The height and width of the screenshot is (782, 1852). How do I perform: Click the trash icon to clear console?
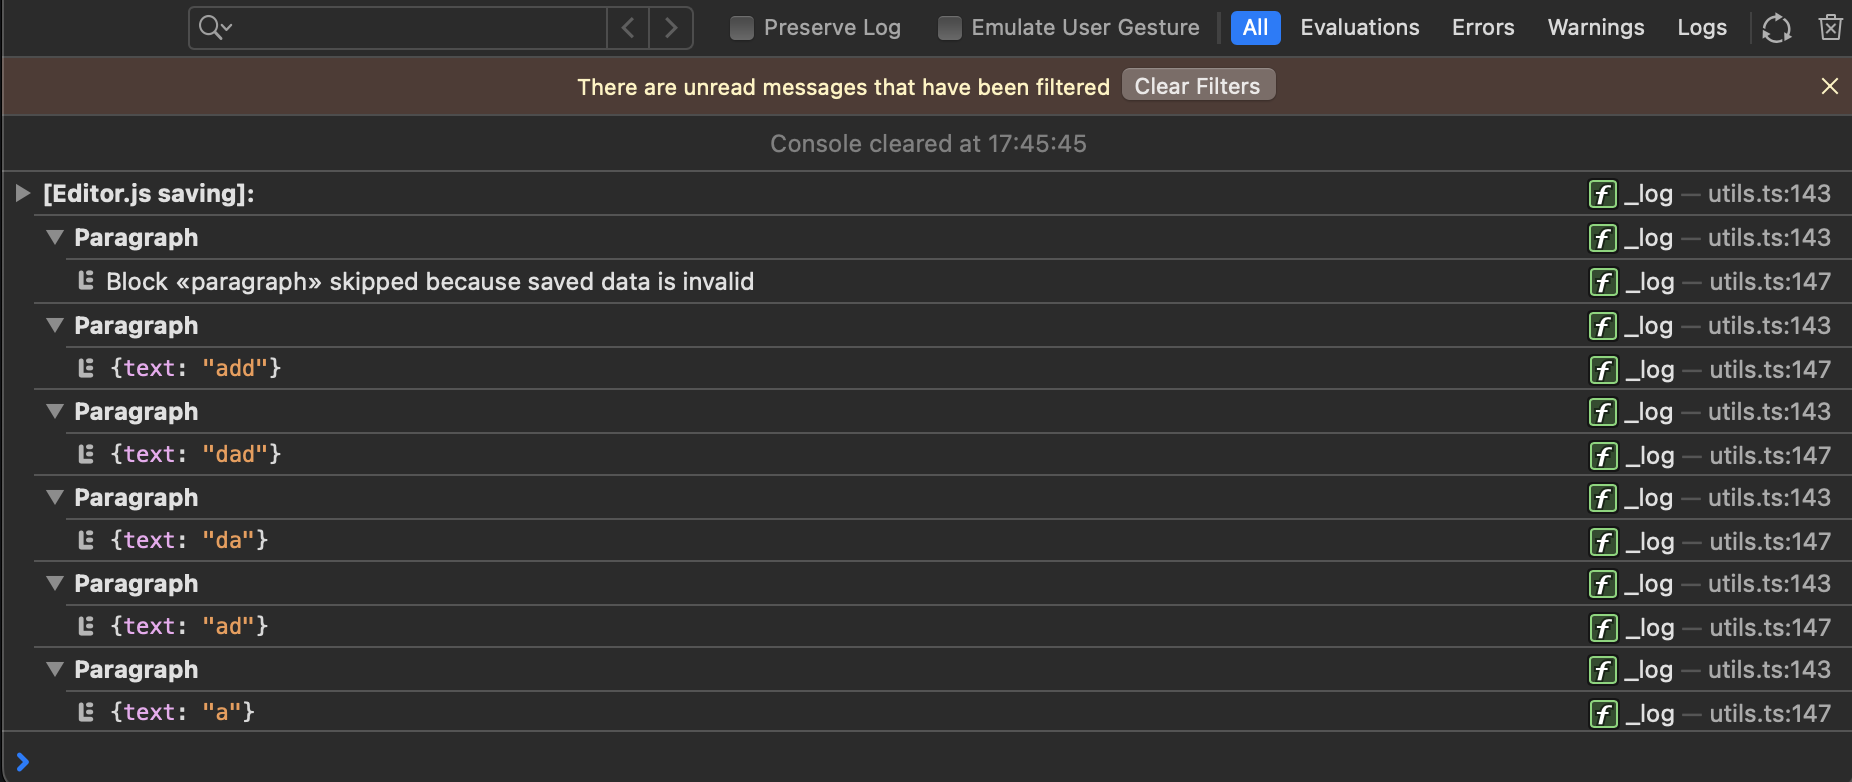pos(1831,27)
